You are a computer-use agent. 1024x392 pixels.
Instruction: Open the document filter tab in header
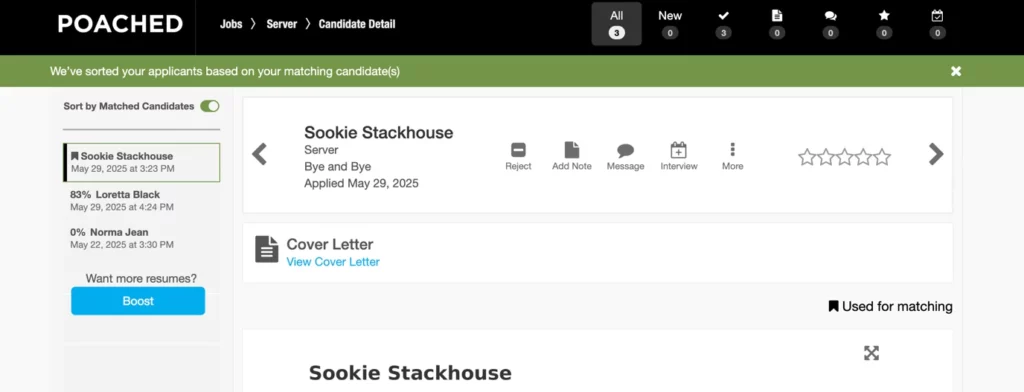(776, 24)
